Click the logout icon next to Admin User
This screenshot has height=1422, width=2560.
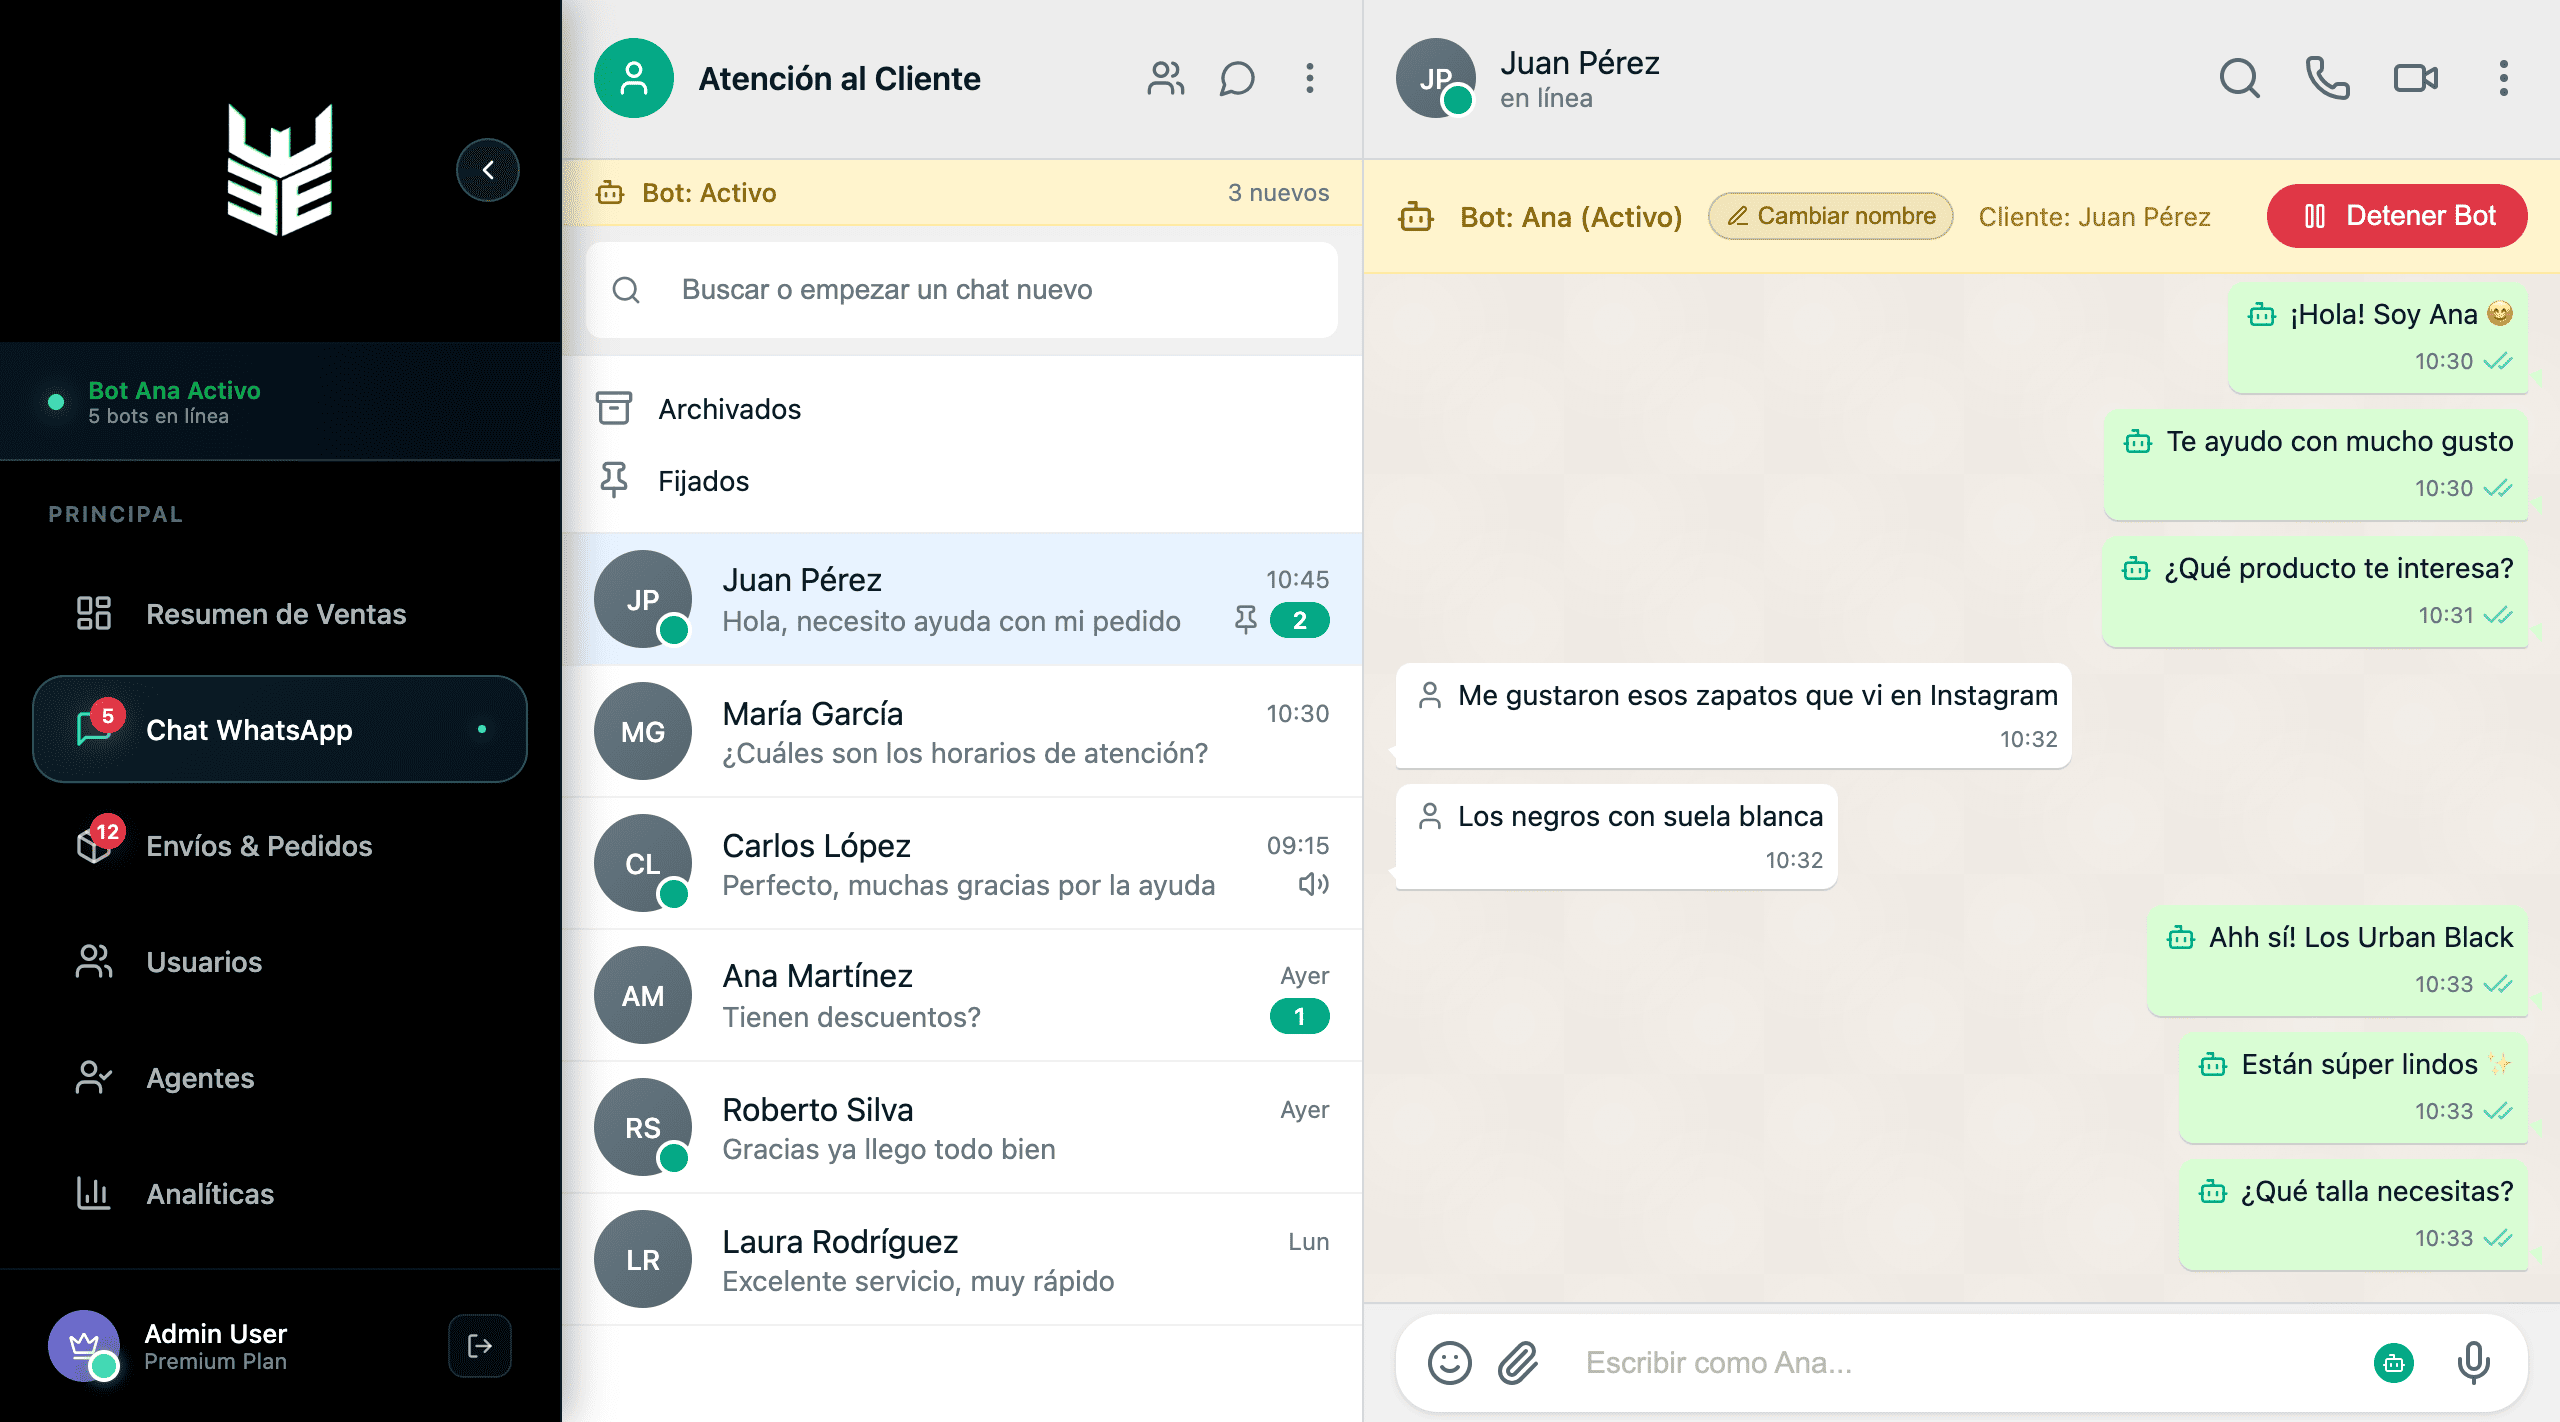pyautogui.click(x=479, y=1346)
